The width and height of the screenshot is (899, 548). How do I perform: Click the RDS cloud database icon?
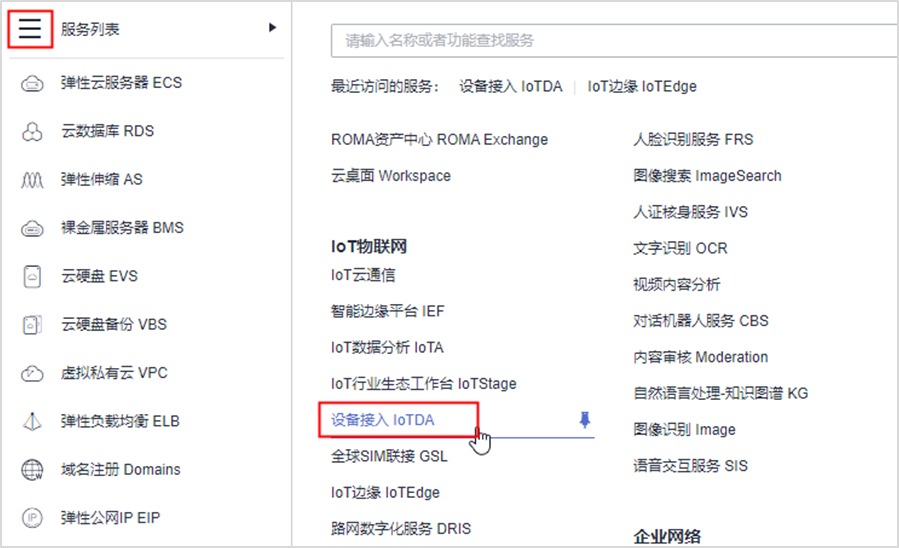32,131
